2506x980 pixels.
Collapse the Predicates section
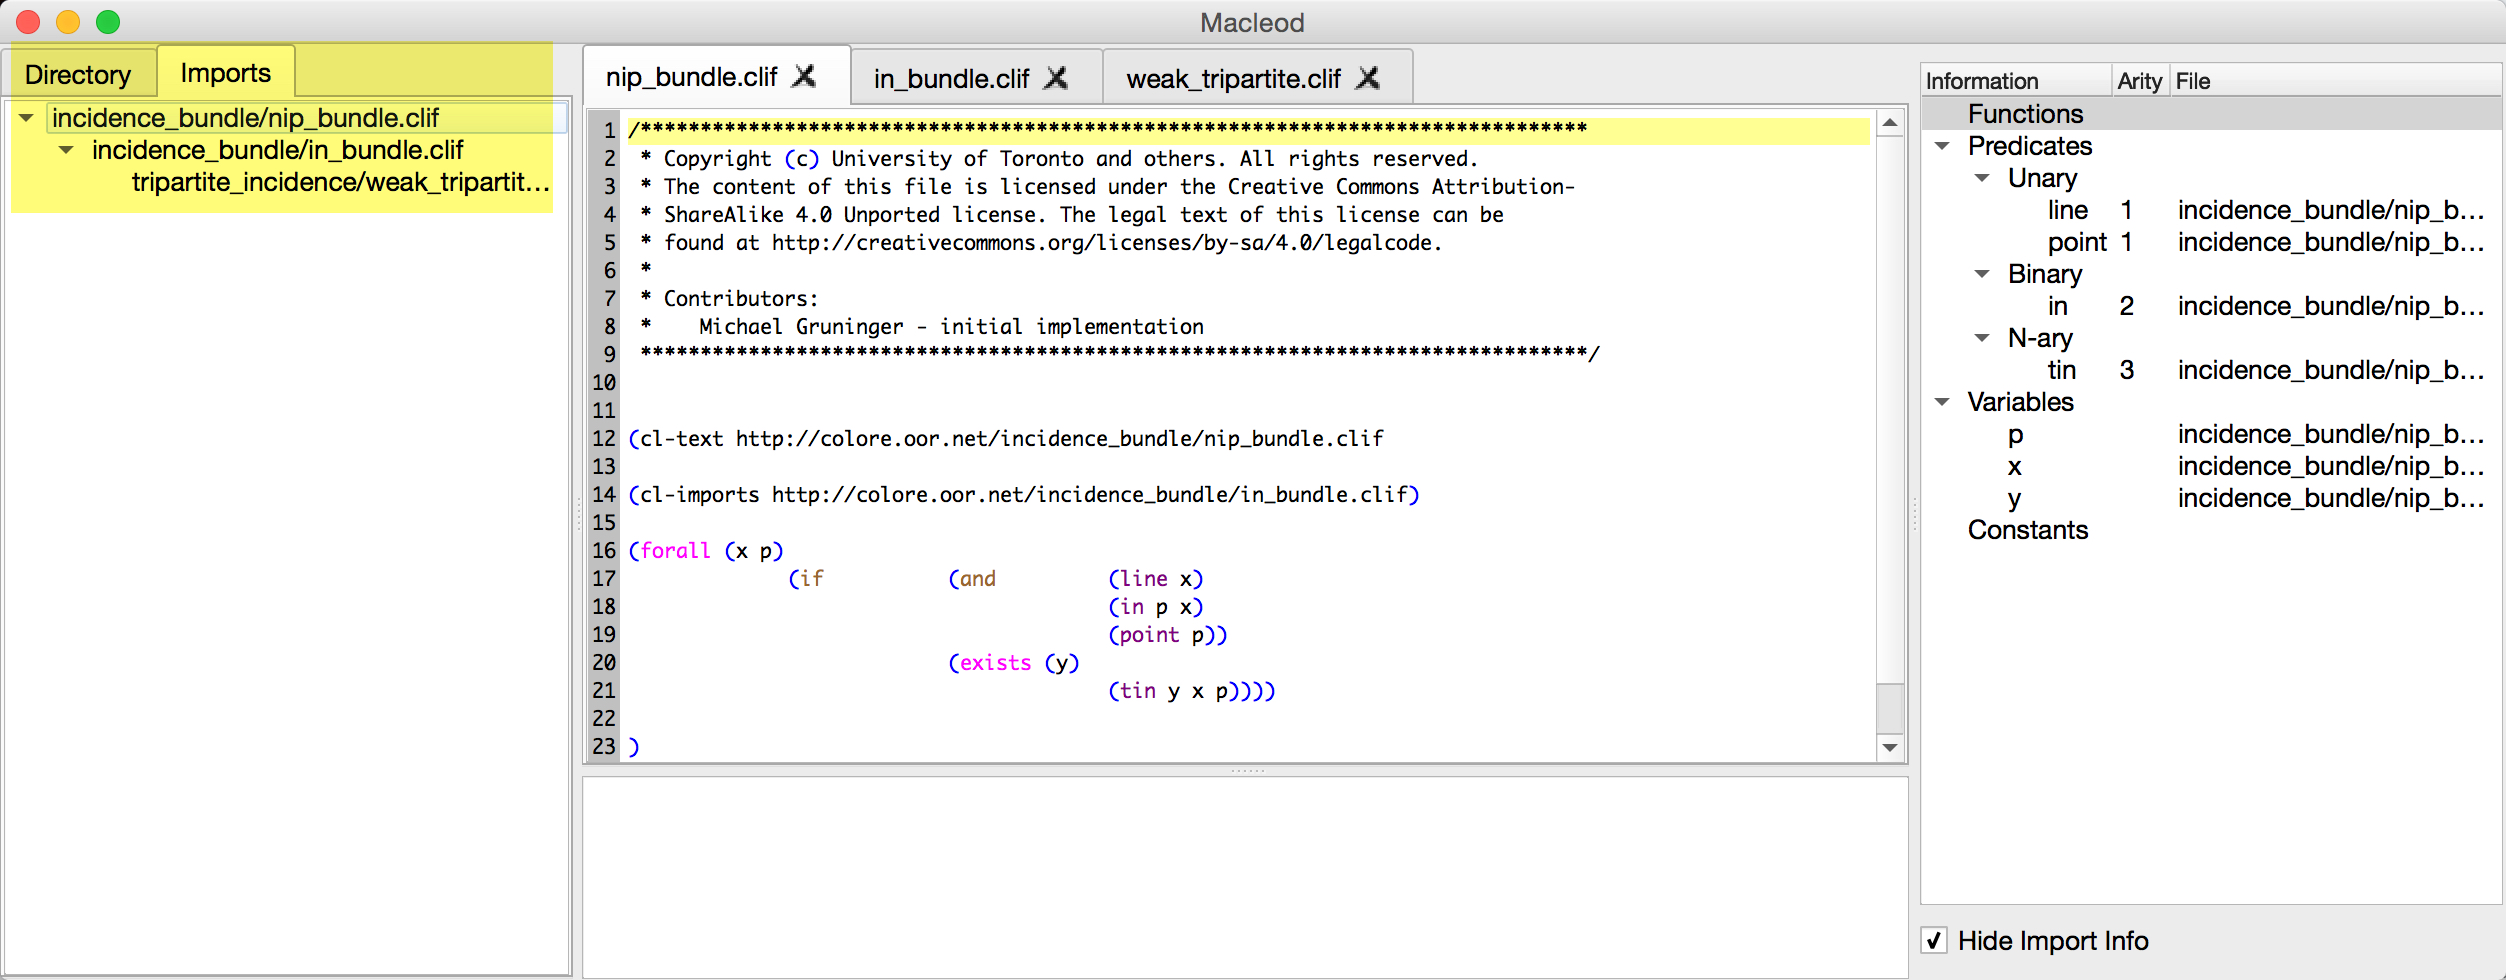[x=1942, y=146]
